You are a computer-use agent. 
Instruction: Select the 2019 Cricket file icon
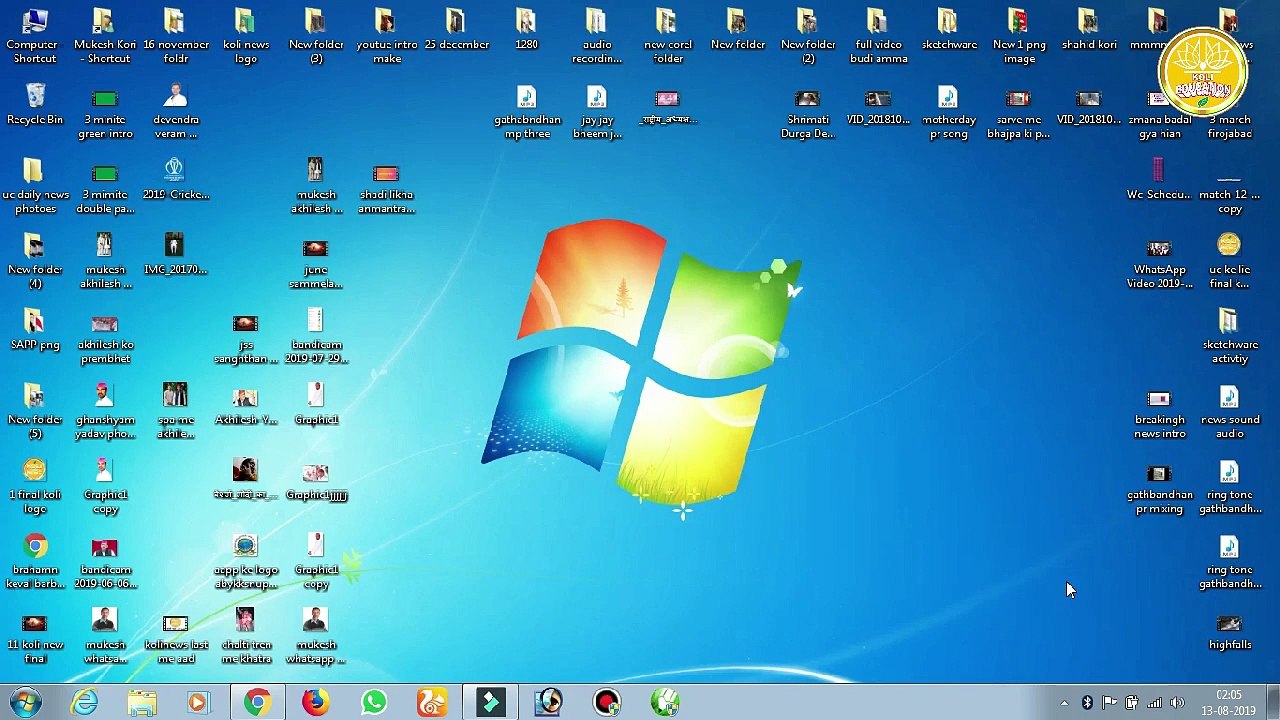(176, 180)
